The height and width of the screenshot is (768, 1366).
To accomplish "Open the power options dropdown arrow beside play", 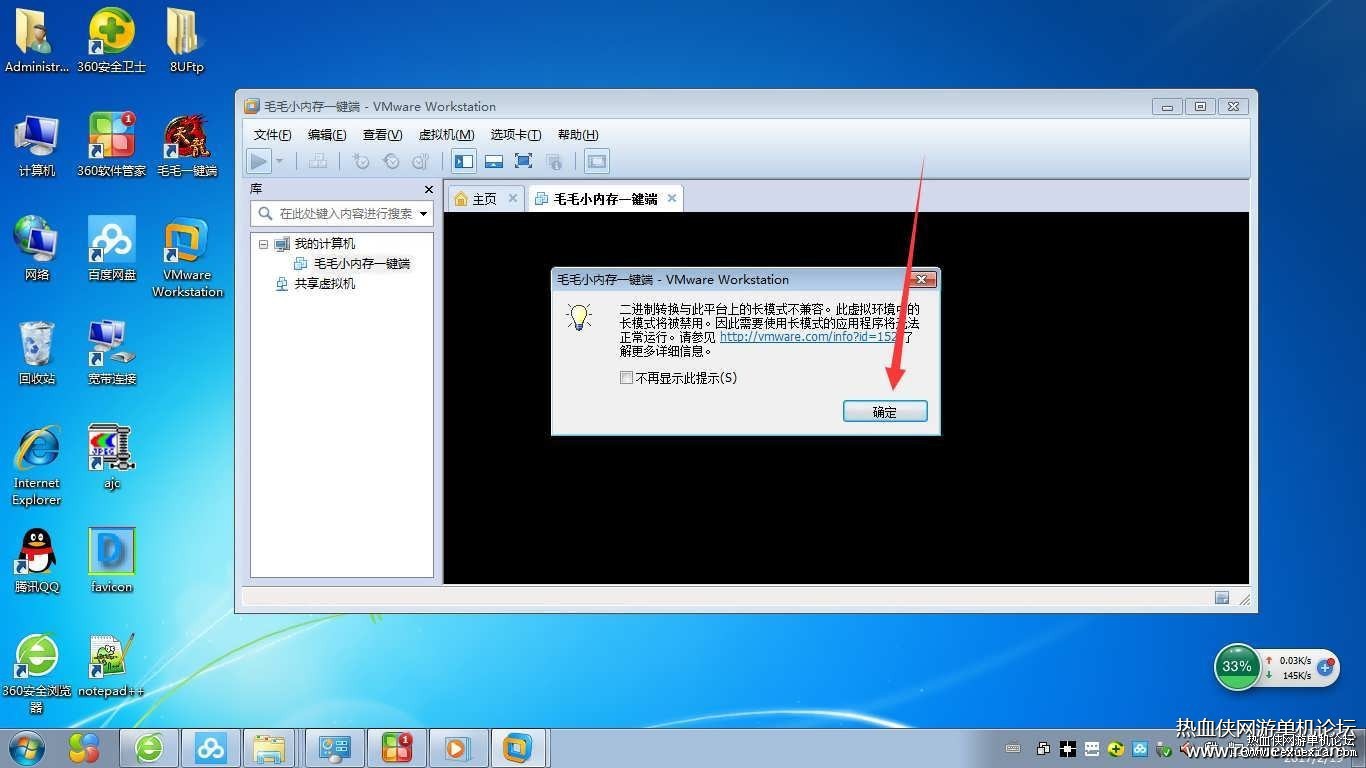I will (x=280, y=161).
